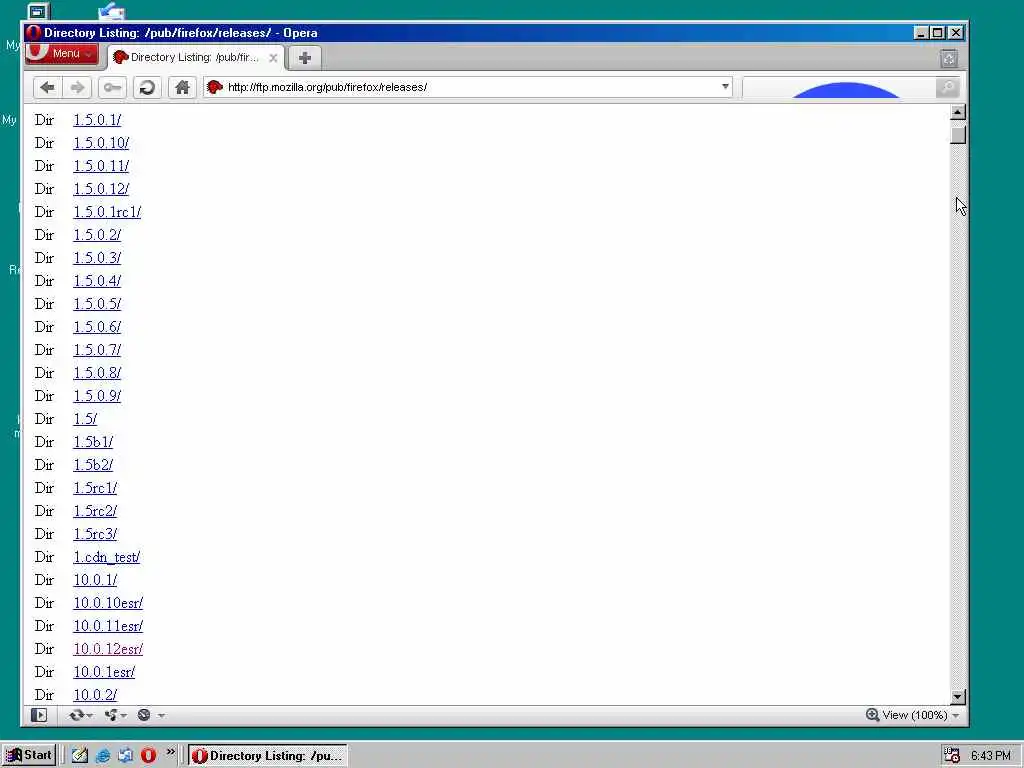Open the 10.0.11esr/ directory link
1024x768 pixels.
pos(108,626)
